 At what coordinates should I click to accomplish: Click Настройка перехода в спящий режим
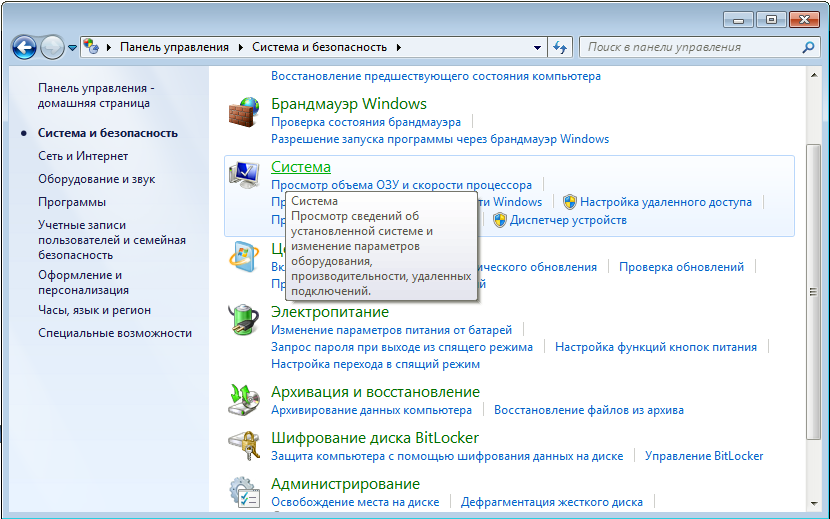click(x=375, y=364)
